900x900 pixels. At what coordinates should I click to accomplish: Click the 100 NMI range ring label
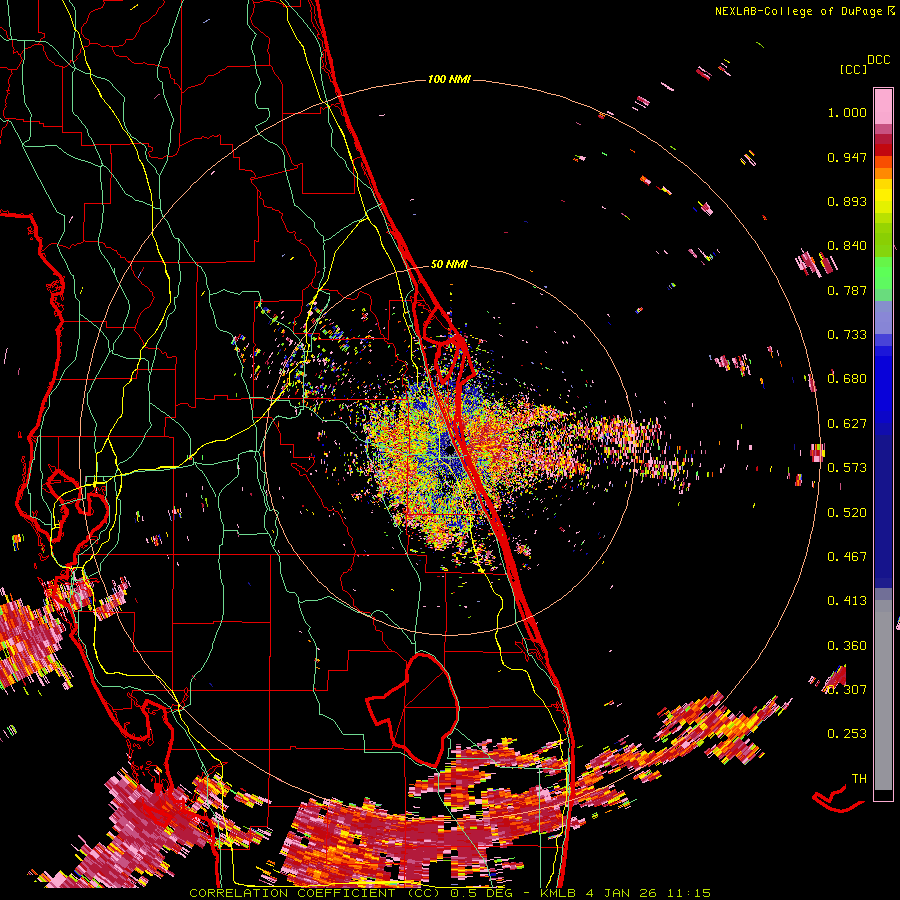[x=449, y=79]
